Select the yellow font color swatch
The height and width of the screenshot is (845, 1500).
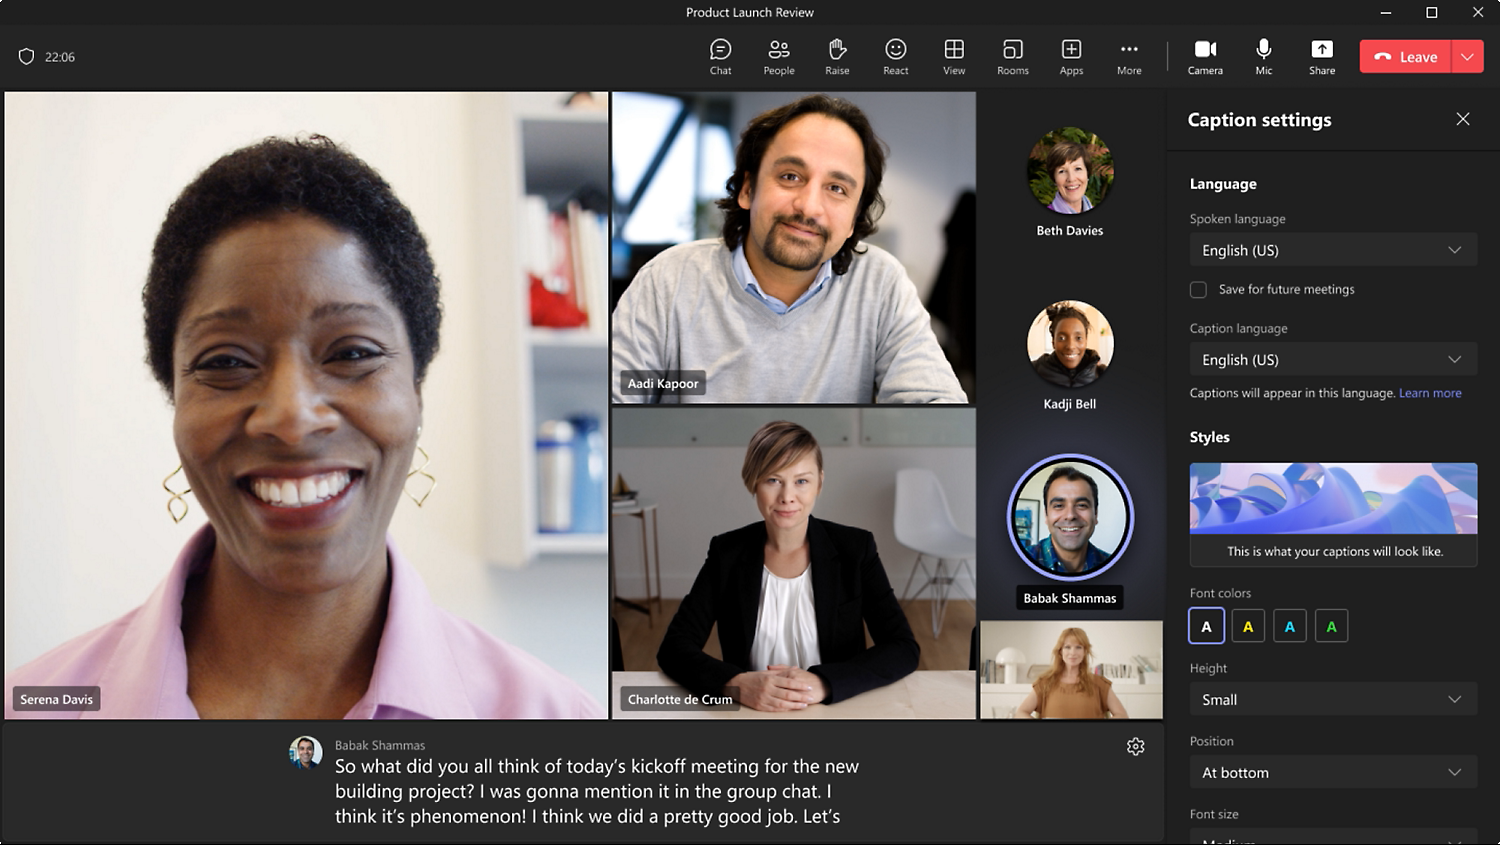[1248, 627]
